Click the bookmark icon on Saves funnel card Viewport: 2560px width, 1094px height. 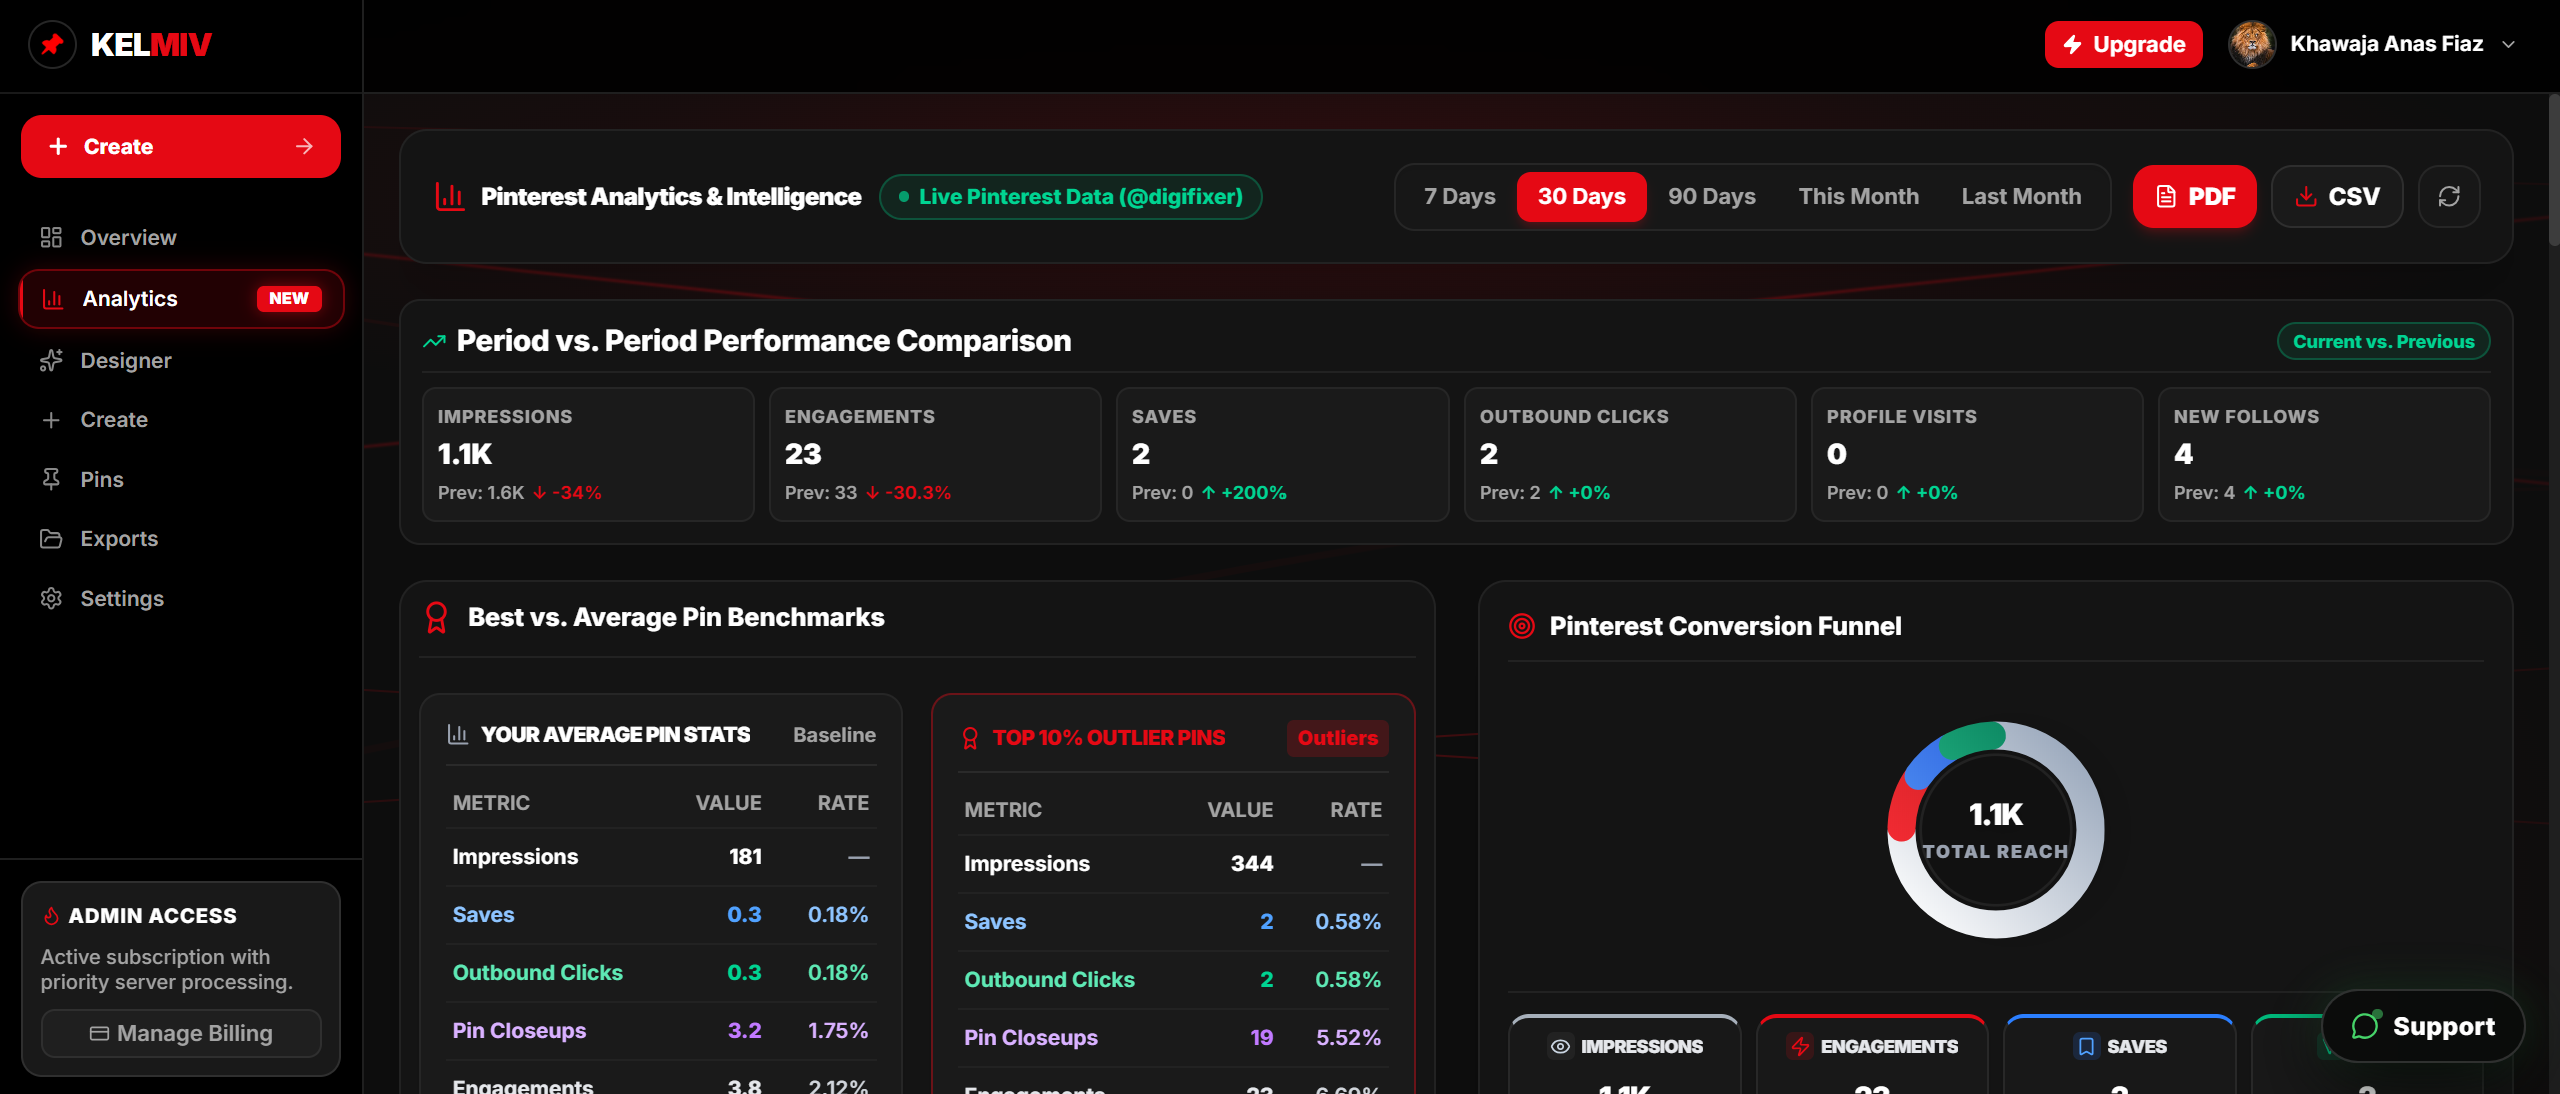click(x=2086, y=1046)
